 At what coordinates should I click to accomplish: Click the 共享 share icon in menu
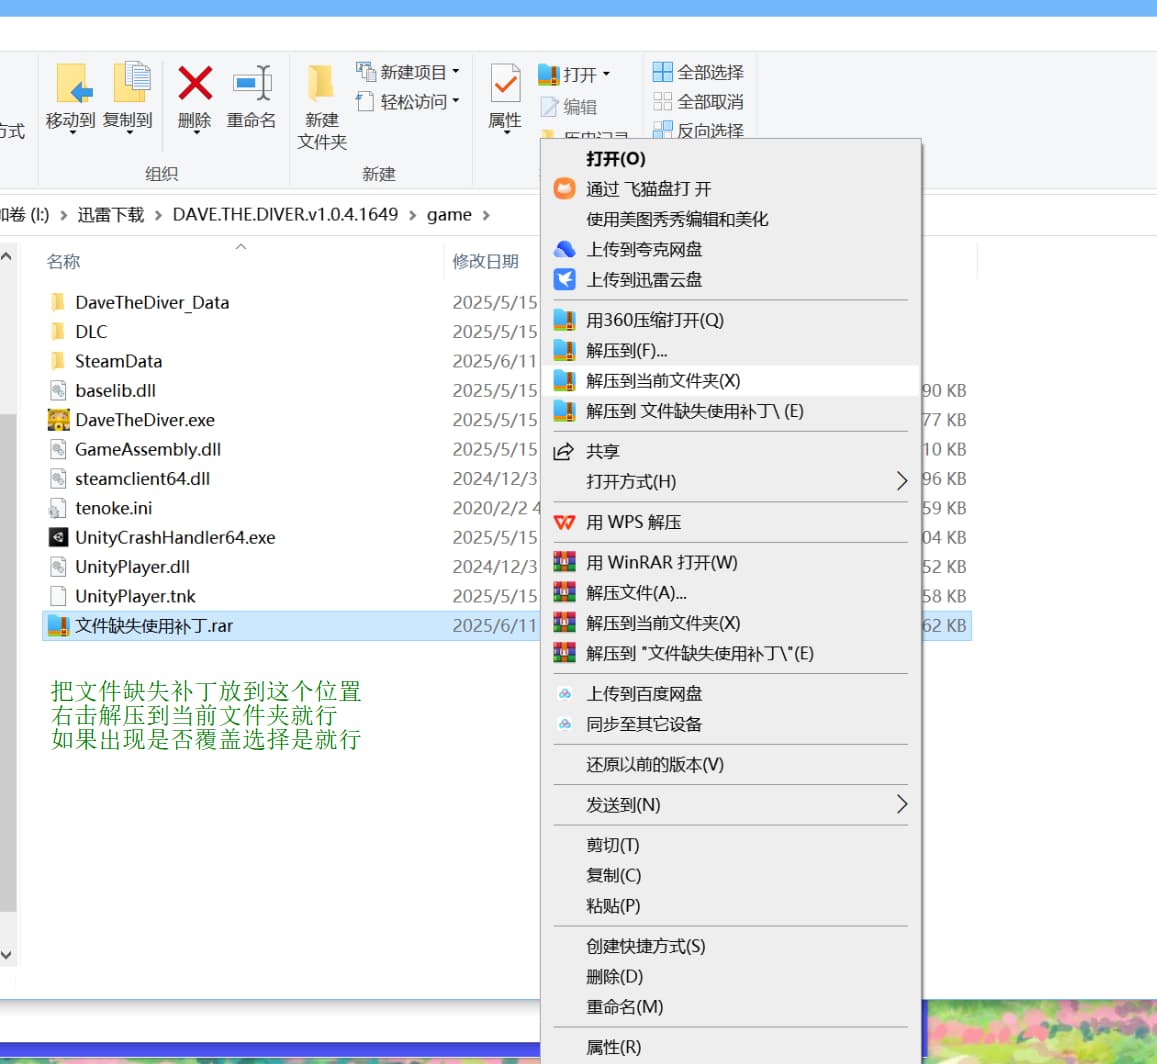pos(564,452)
